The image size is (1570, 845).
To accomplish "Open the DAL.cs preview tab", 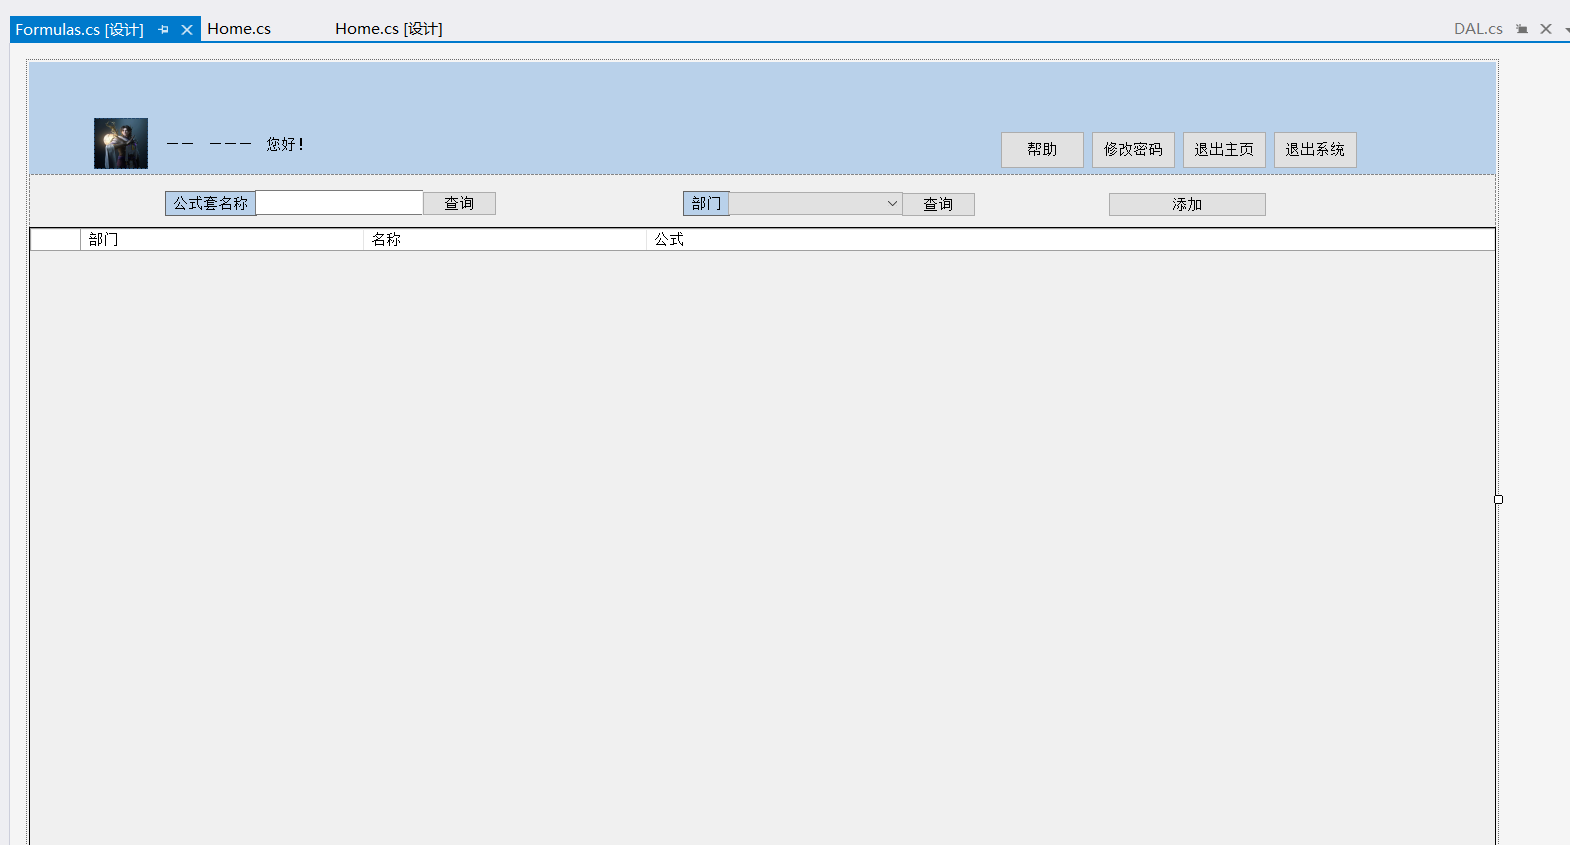I will [1478, 29].
